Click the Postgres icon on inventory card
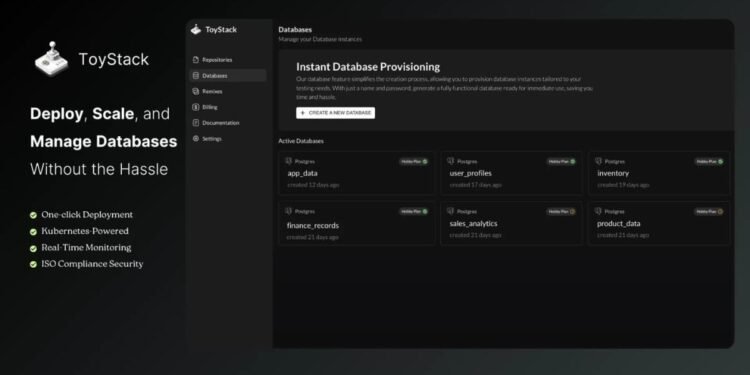750x375 pixels. [598, 161]
